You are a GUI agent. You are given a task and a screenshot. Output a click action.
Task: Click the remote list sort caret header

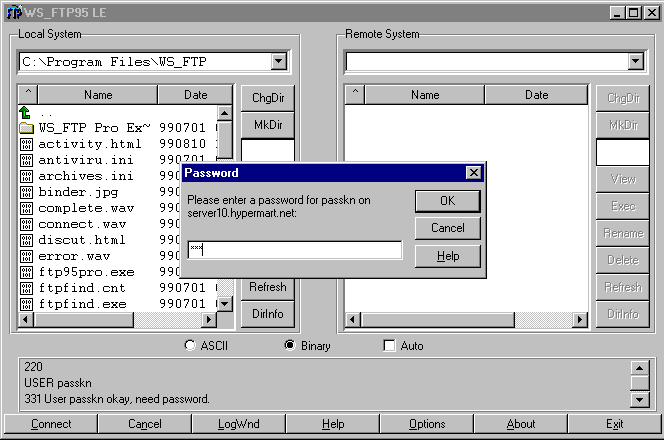click(x=355, y=94)
